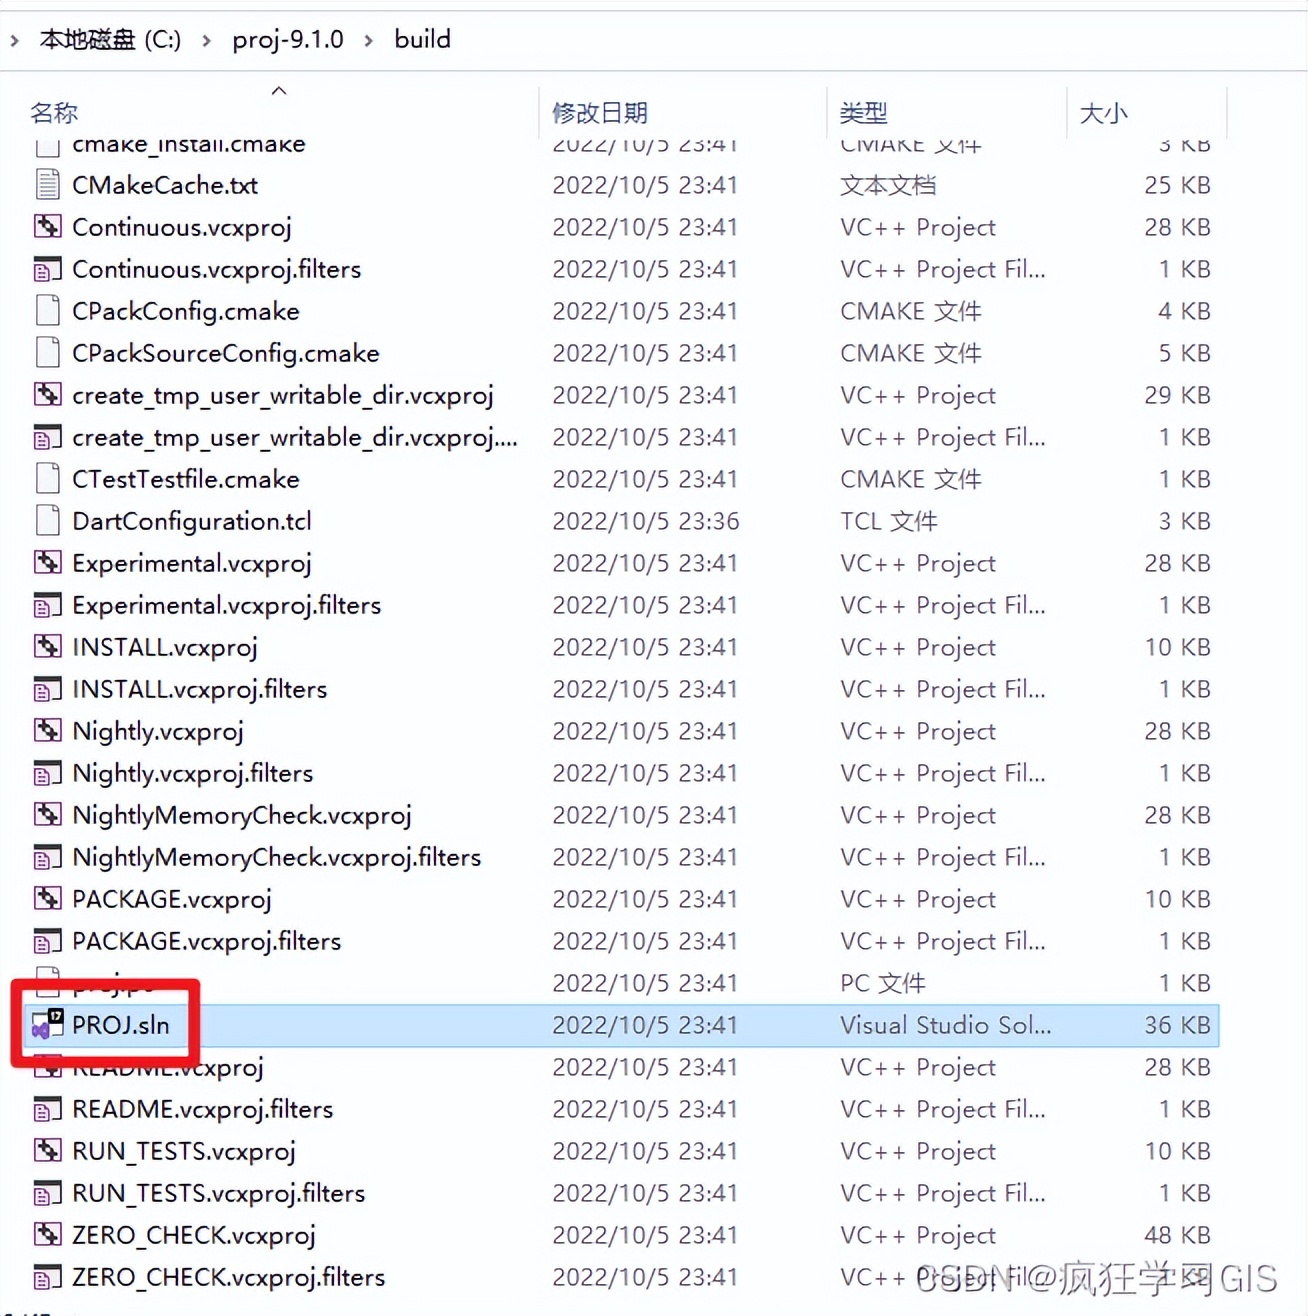Click the 29 KB size of create_tmp_user_writable_dir.vcxproj
Viewport: 1308px width, 1316px height.
(1178, 395)
